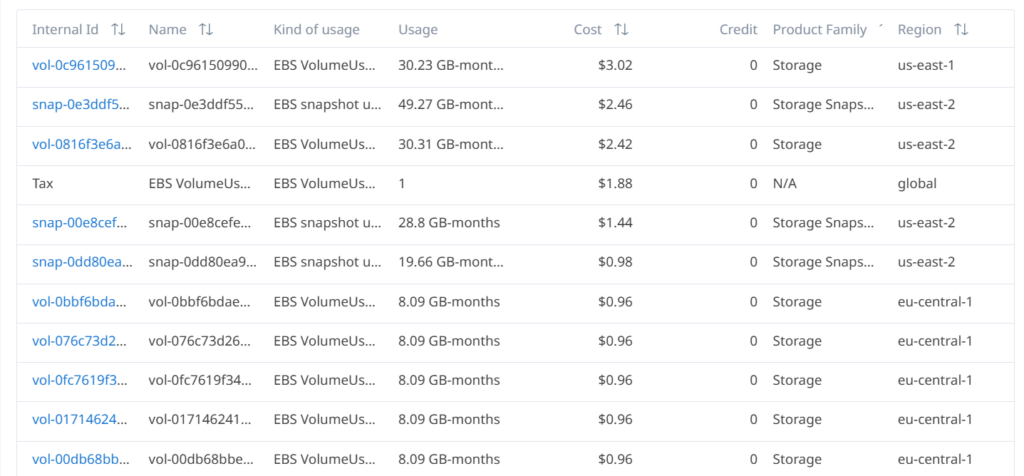This screenshot has height=476, width=1024.
Task: Sort table by Region column icon
Action: point(961,29)
